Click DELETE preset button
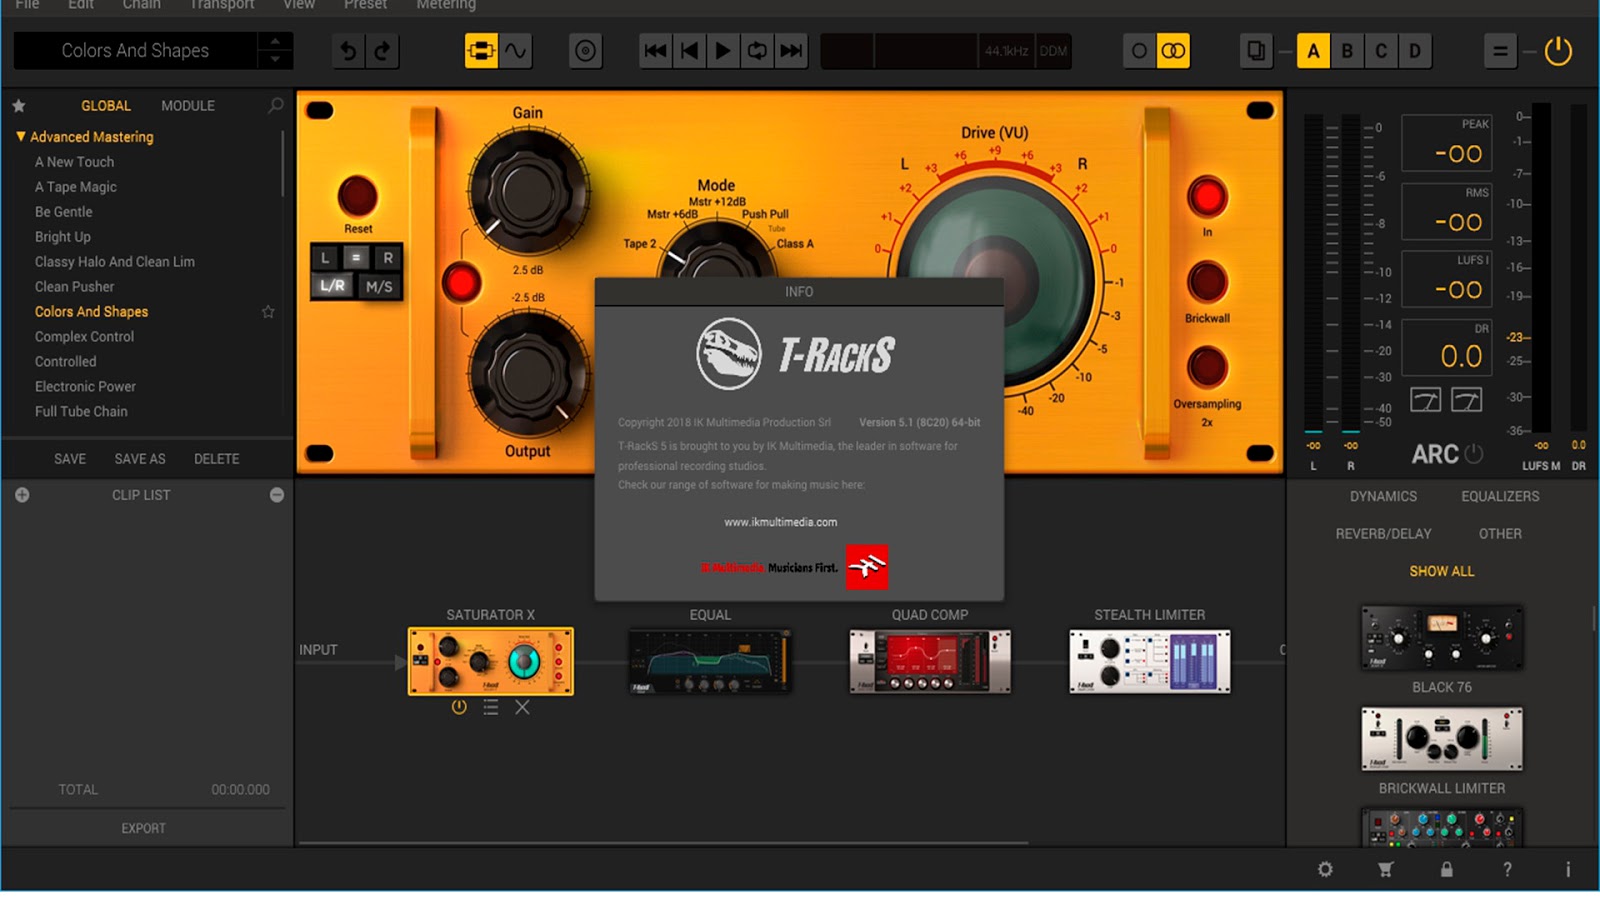 click(x=217, y=459)
